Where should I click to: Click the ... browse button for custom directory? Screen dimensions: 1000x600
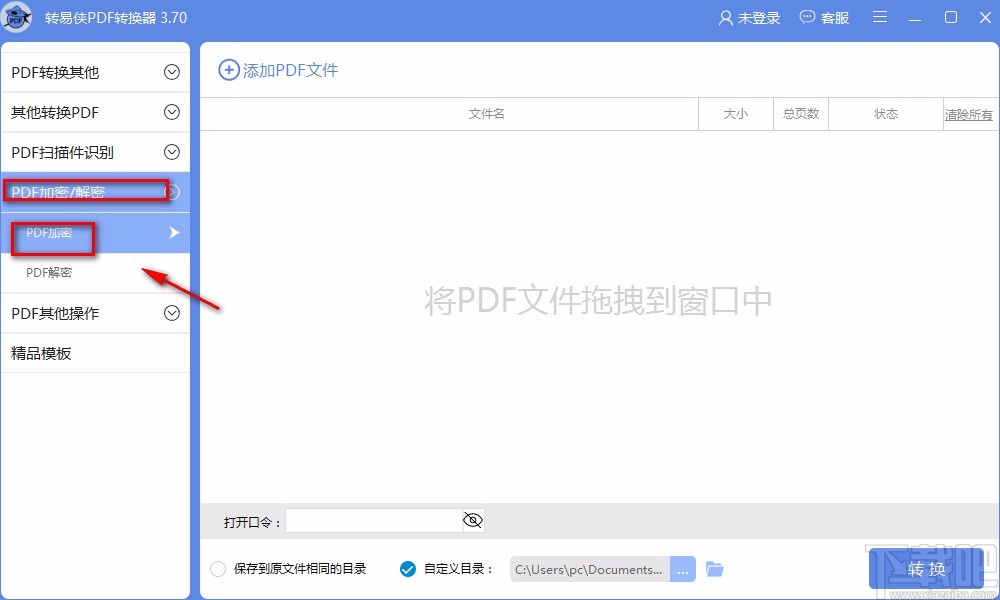click(x=683, y=568)
